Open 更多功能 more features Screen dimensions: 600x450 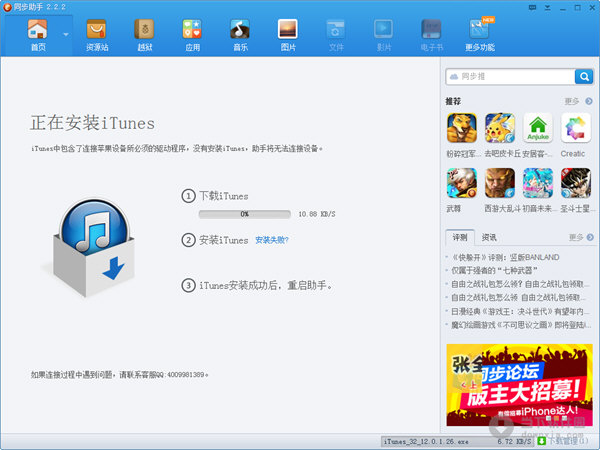pos(480,35)
